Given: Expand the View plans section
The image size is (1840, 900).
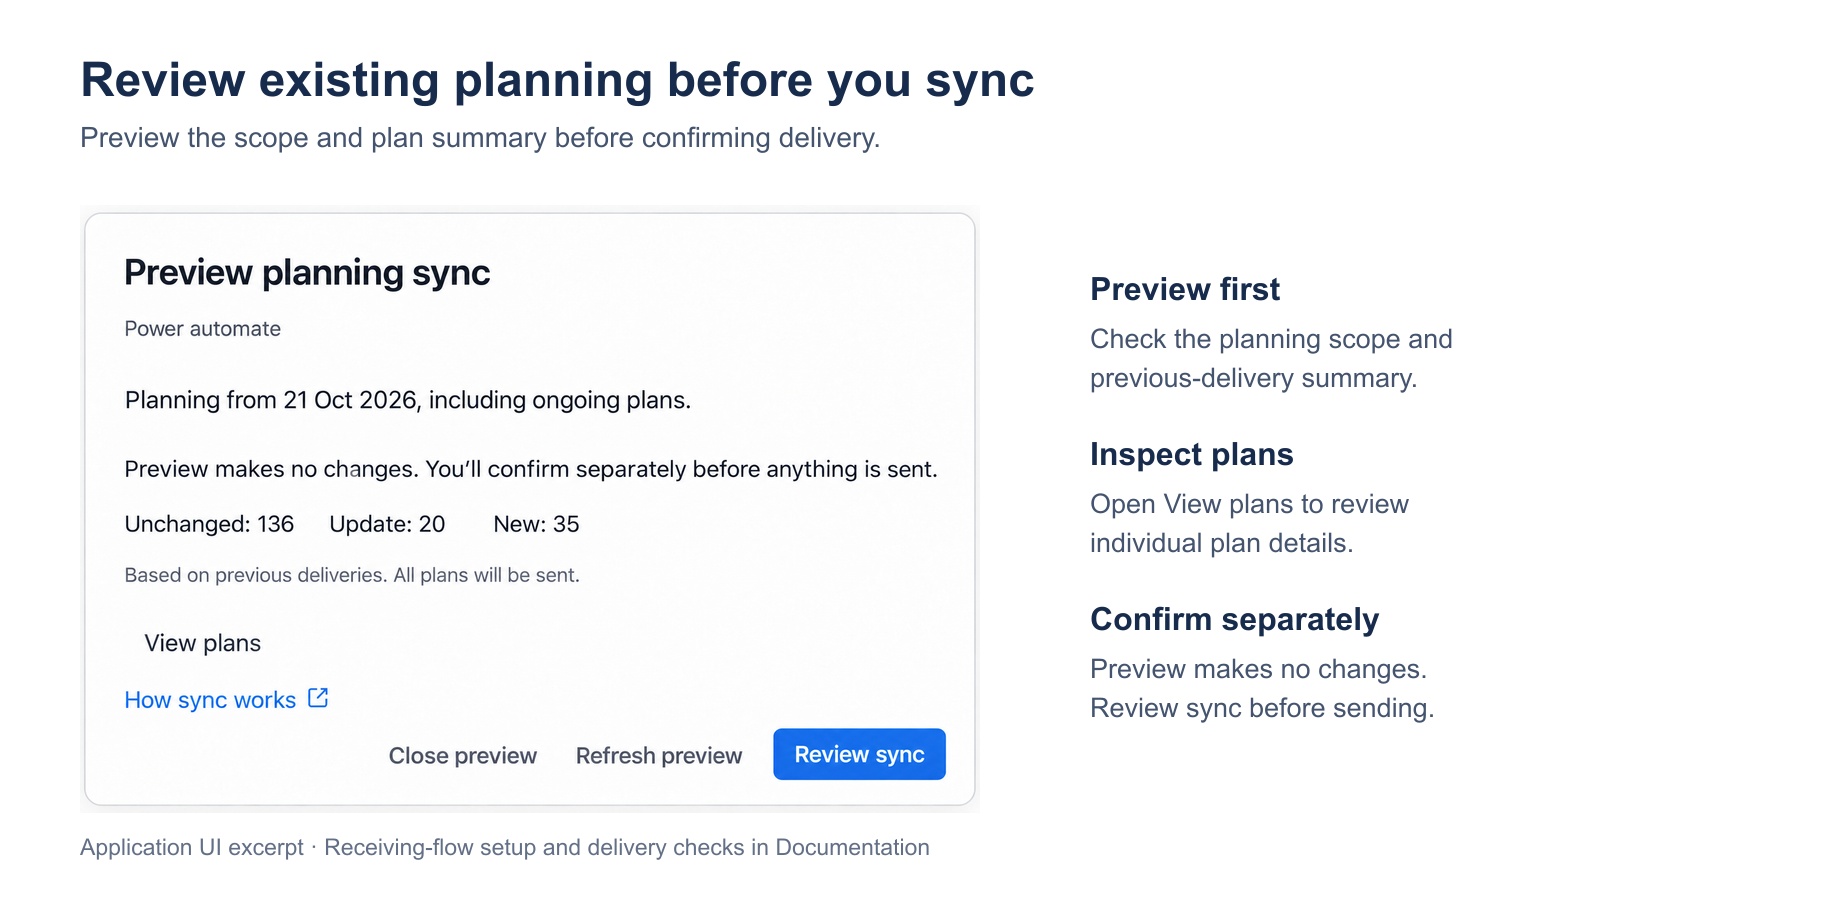Looking at the screenshot, I should tap(202, 643).
